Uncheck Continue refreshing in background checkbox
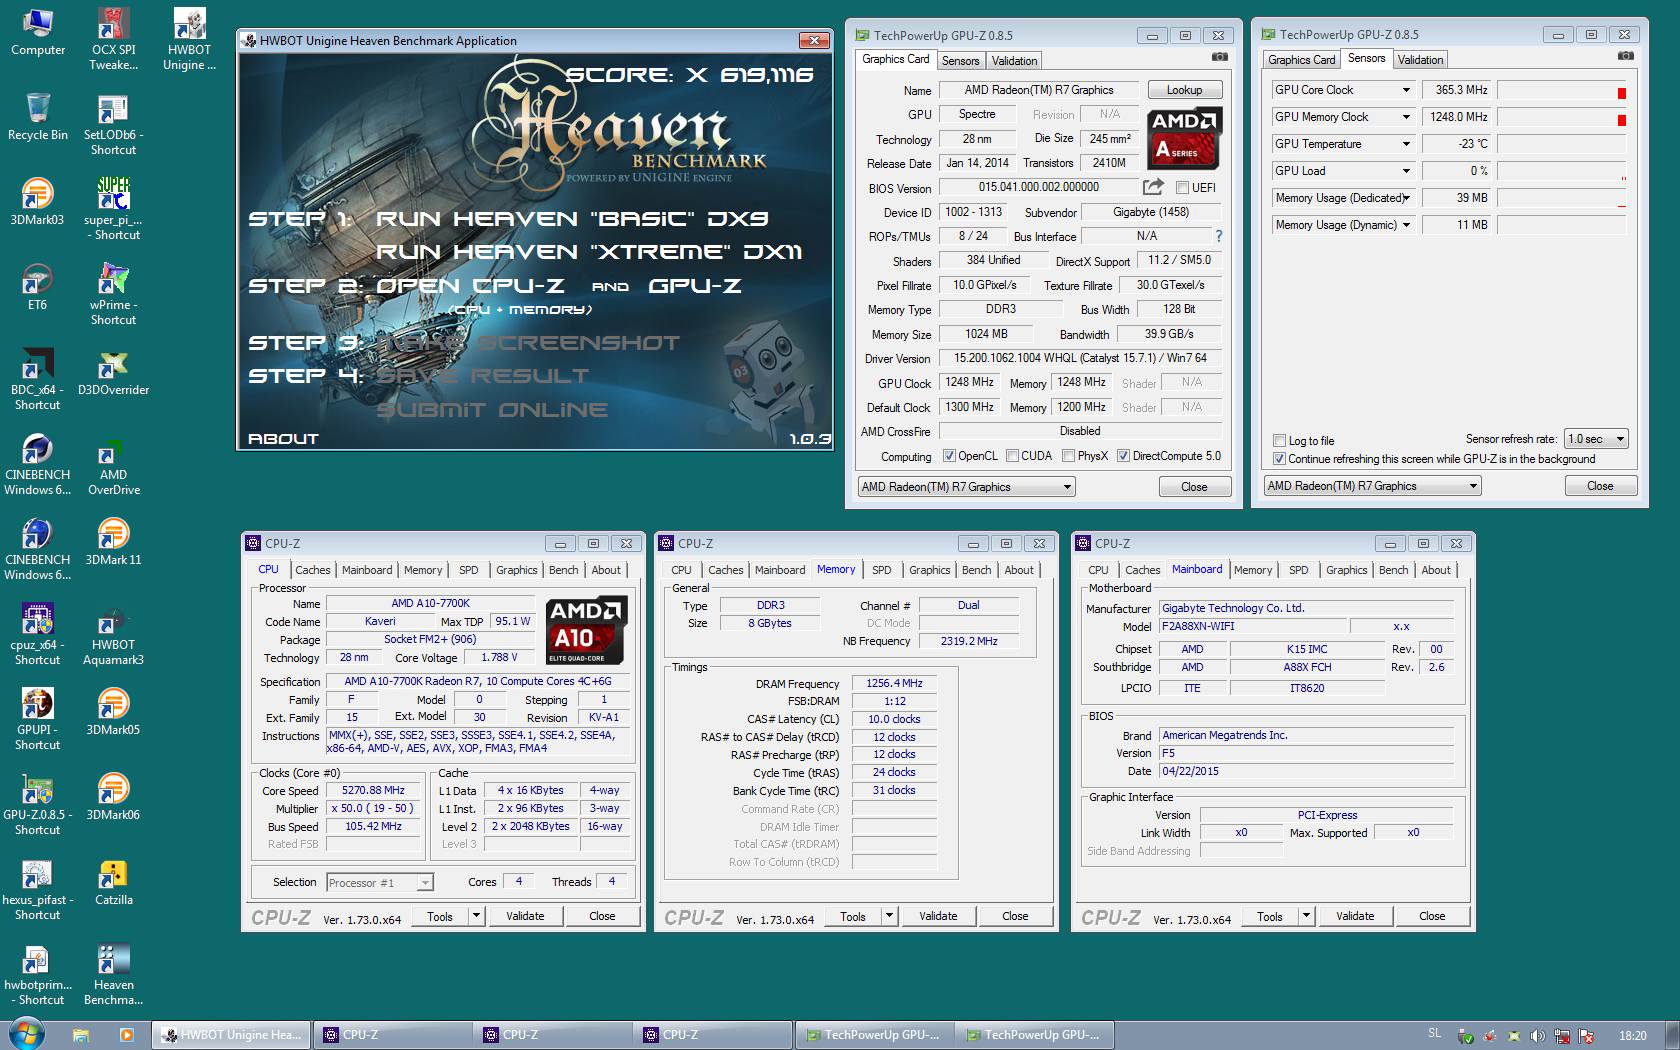Viewport: 1680px width, 1050px height. (x=1279, y=459)
